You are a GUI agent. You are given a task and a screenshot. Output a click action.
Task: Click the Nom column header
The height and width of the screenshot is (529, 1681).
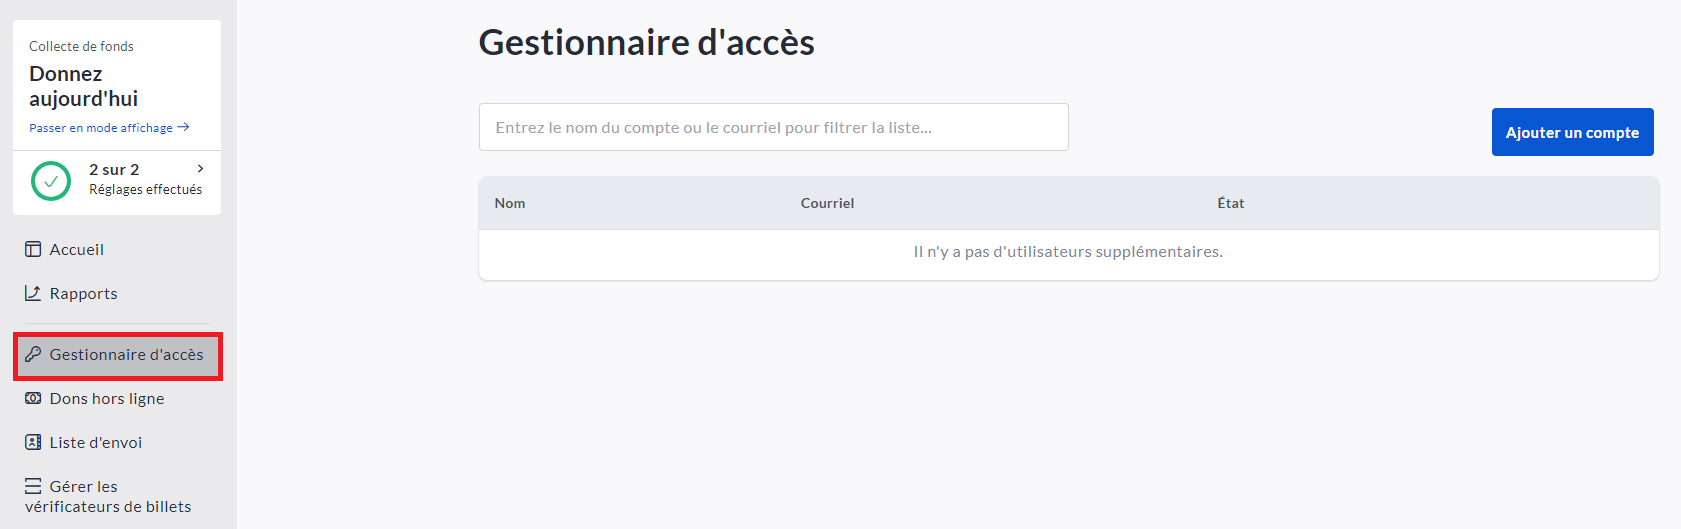click(x=510, y=203)
